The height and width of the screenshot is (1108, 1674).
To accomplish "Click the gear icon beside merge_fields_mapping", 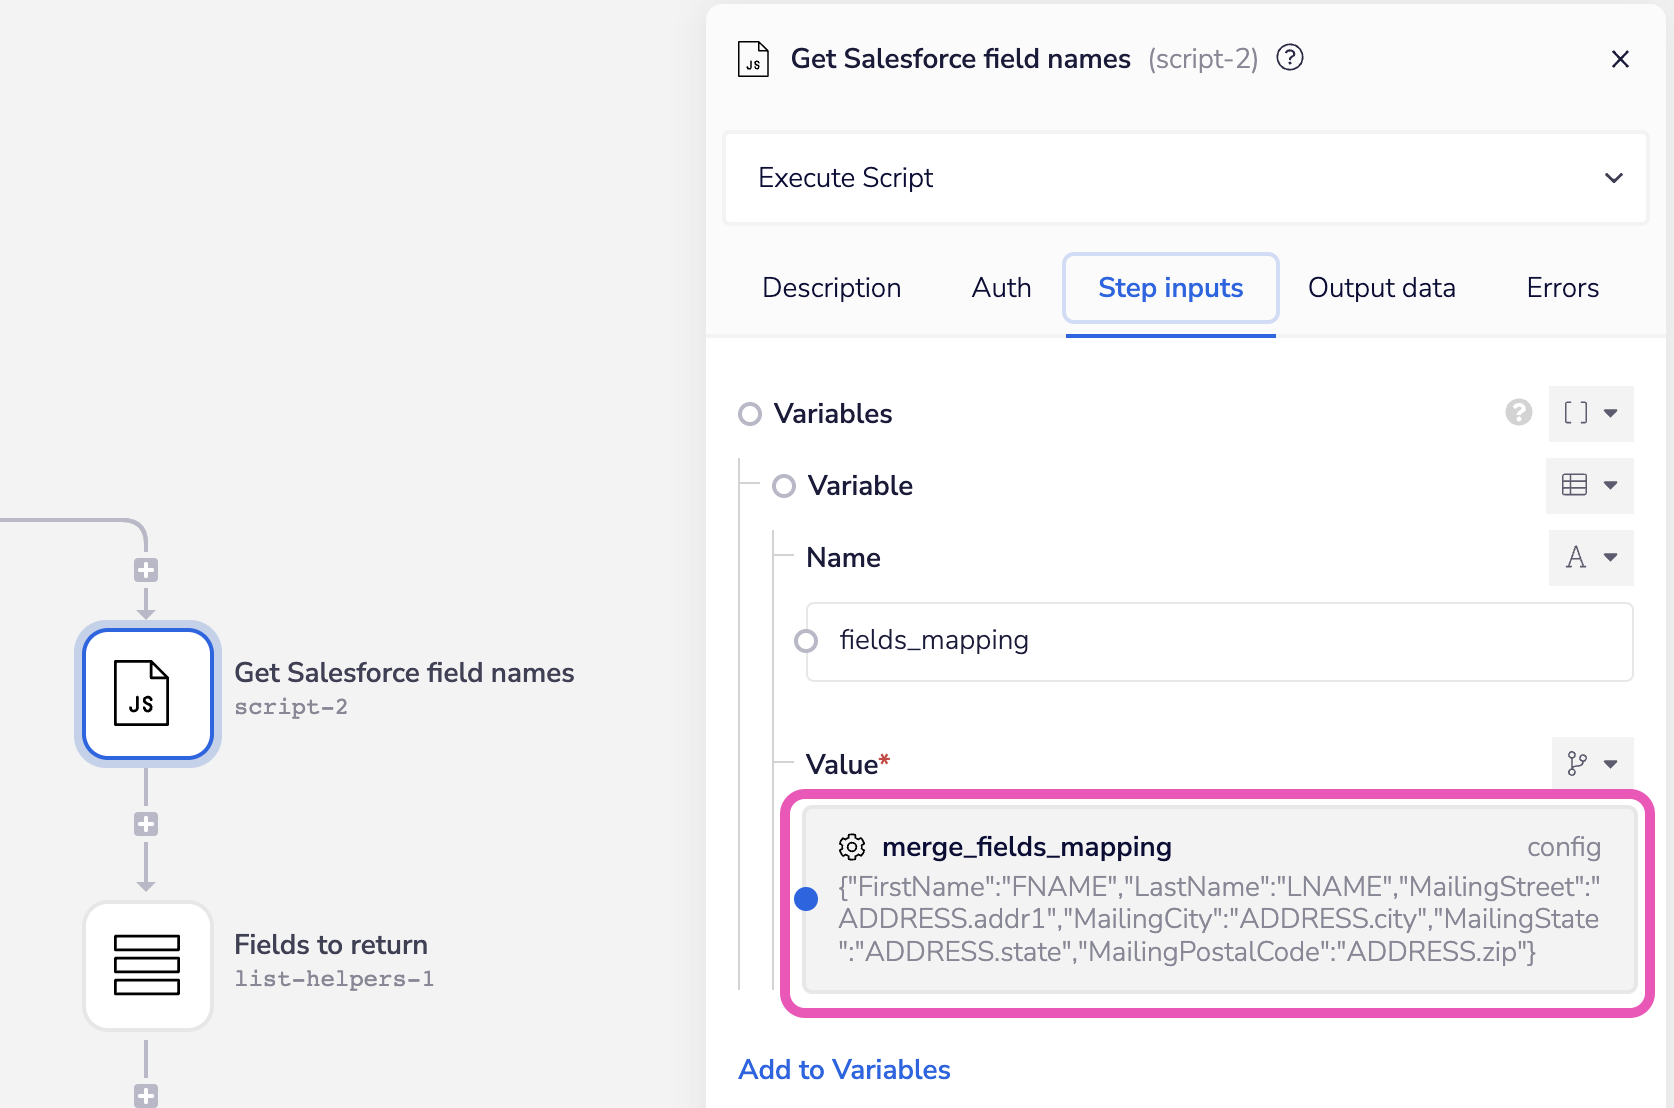I will pyautogui.click(x=852, y=847).
